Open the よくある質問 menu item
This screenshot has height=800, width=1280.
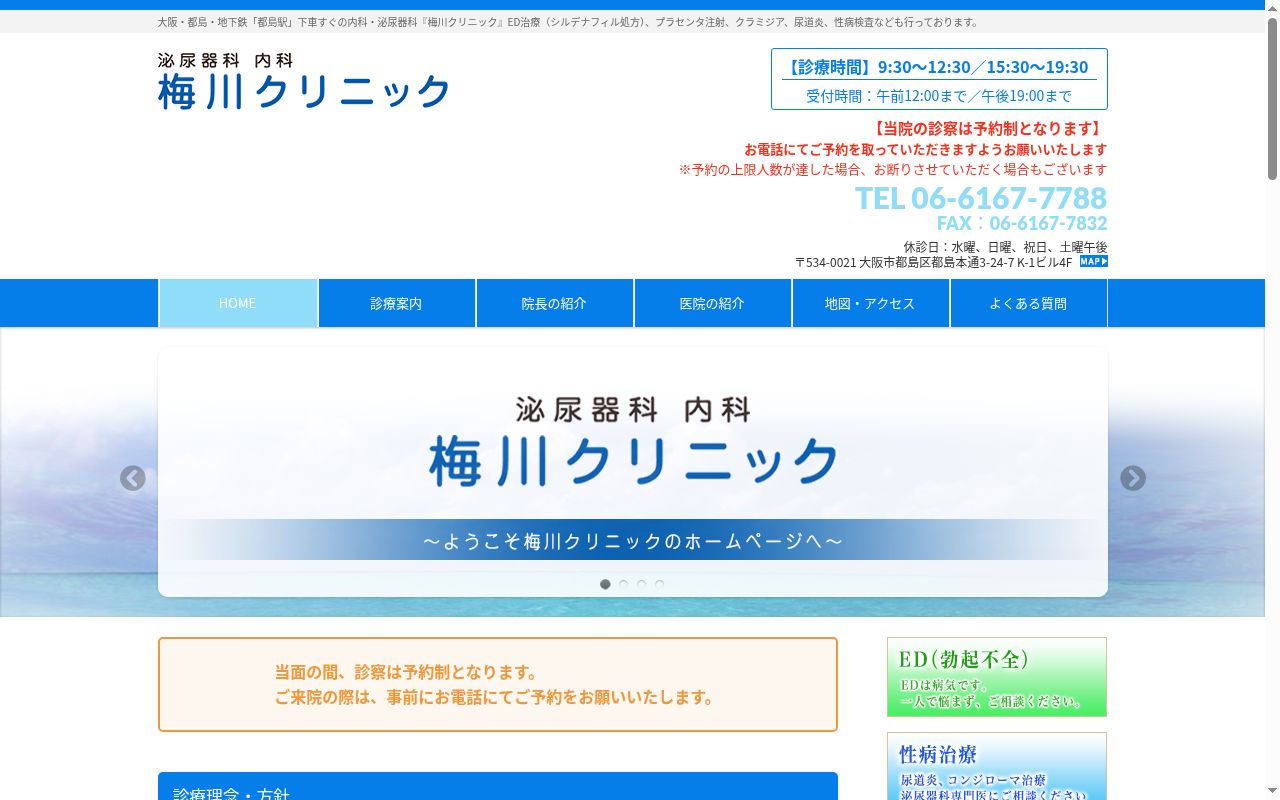(x=1028, y=303)
